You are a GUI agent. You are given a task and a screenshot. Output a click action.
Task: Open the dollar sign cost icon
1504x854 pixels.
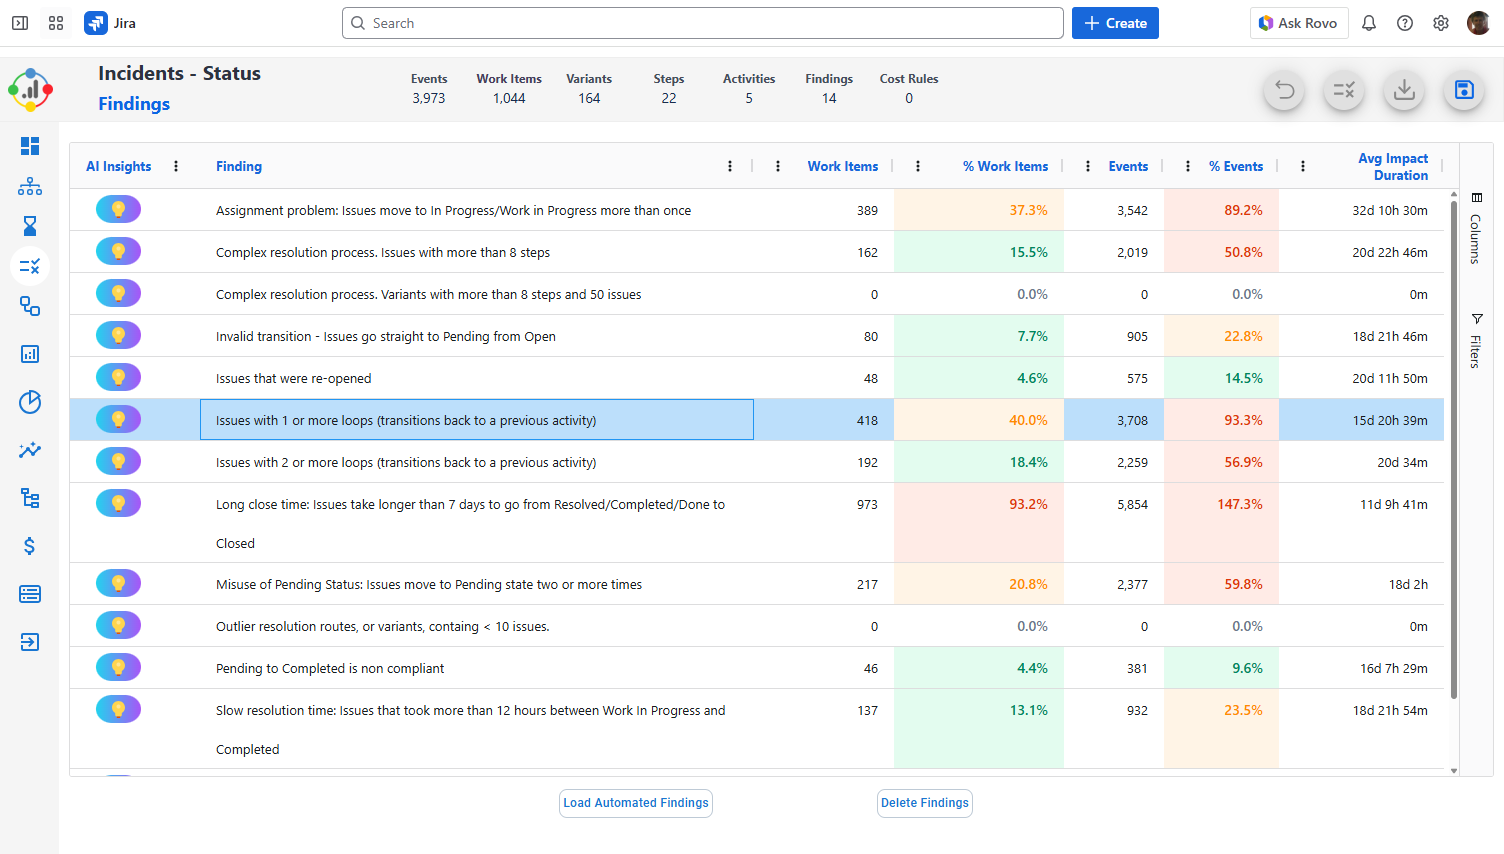coord(30,546)
